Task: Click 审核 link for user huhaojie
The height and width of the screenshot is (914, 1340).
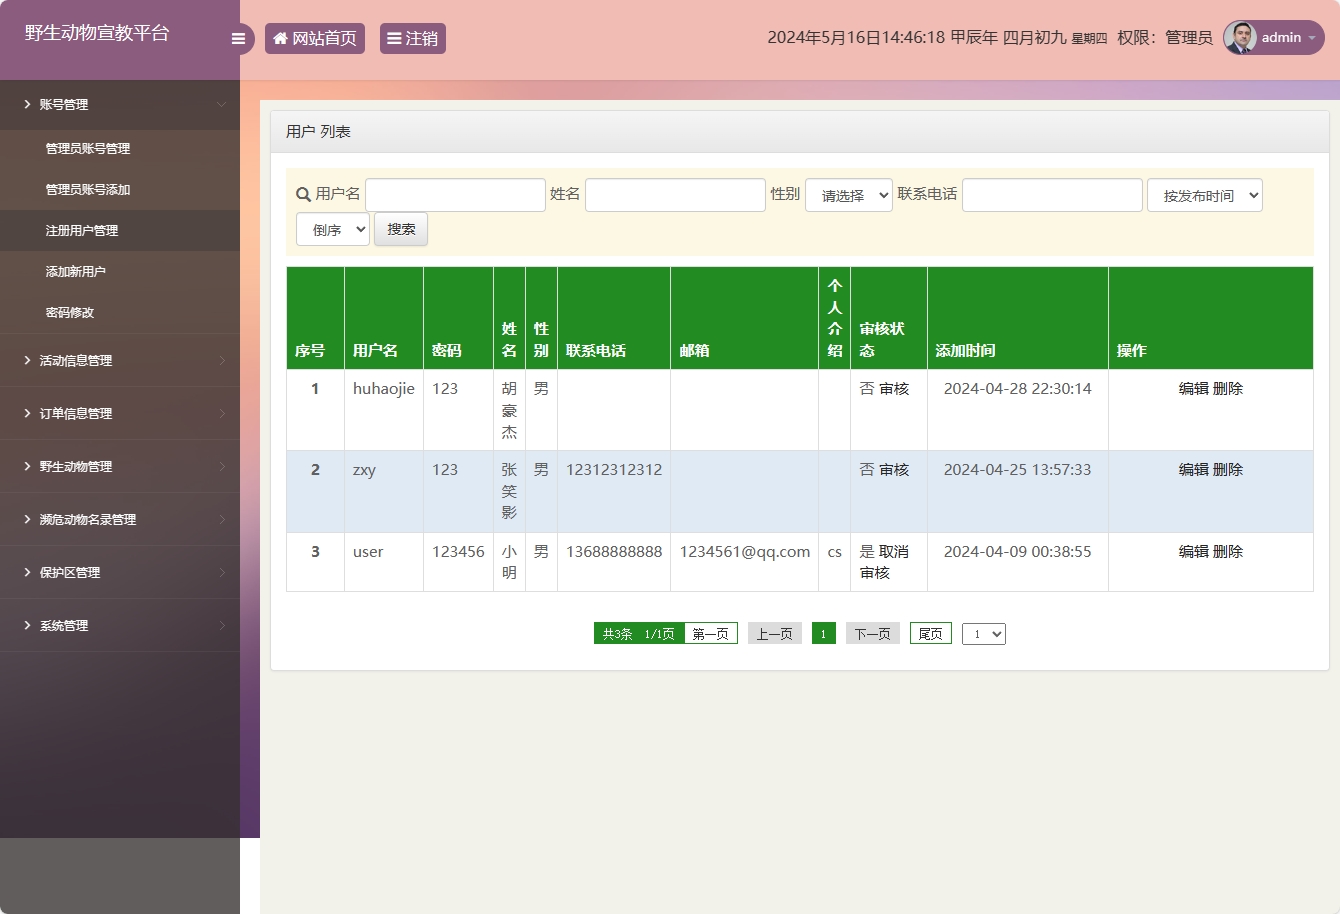Action: 896,388
